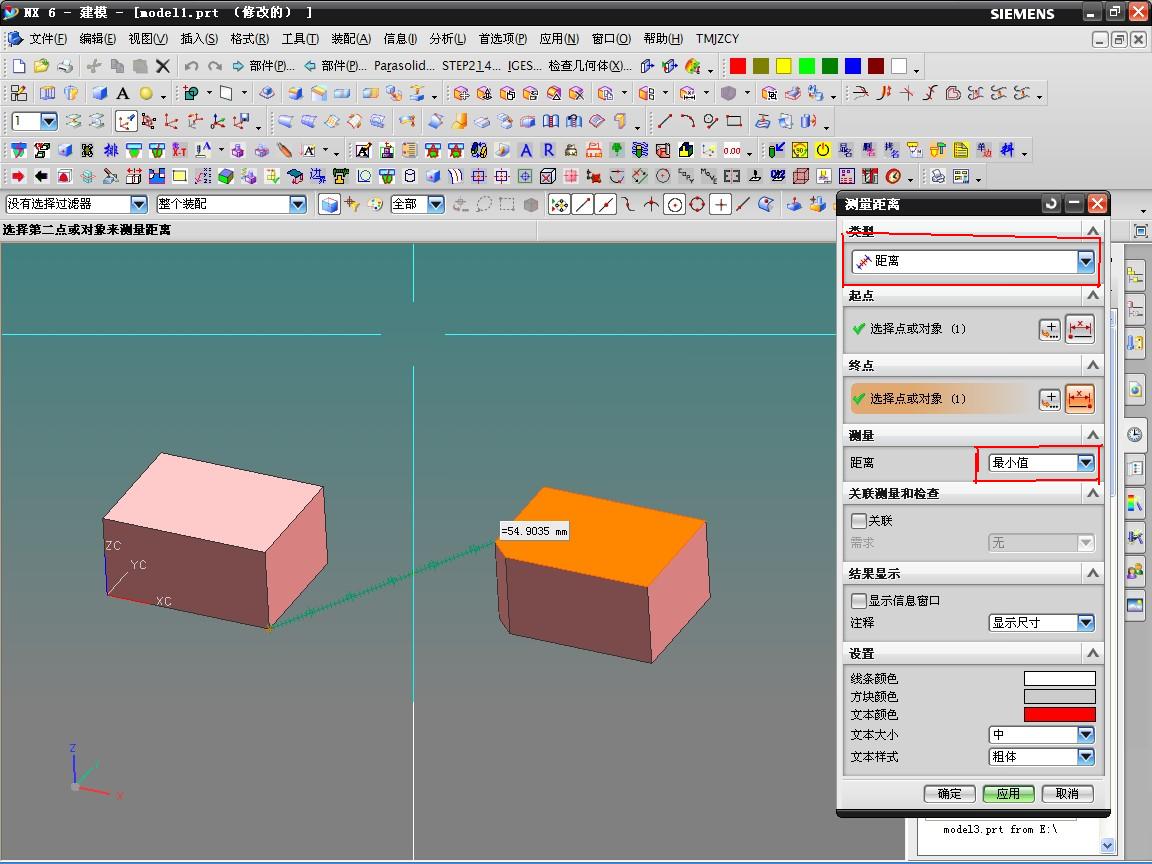The height and width of the screenshot is (864, 1152).
Task: Open the 显示尺寸 annotation dropdown
Action: pos(1085,623)
